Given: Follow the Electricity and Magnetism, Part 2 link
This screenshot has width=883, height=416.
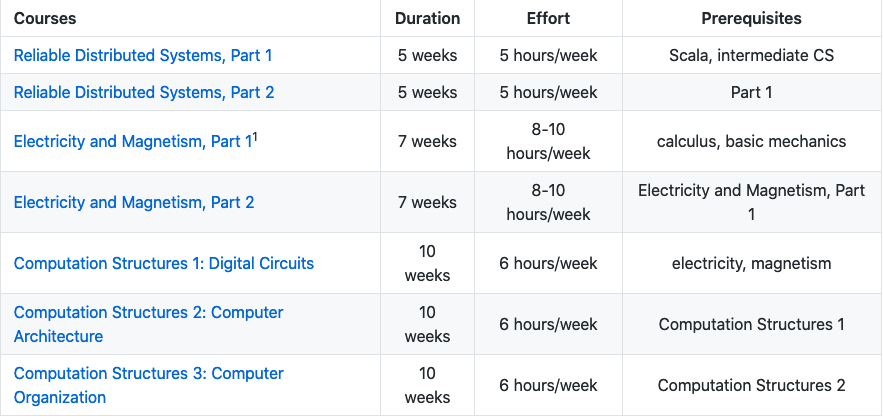Looking at the screenshot, I should pos(134,203).
